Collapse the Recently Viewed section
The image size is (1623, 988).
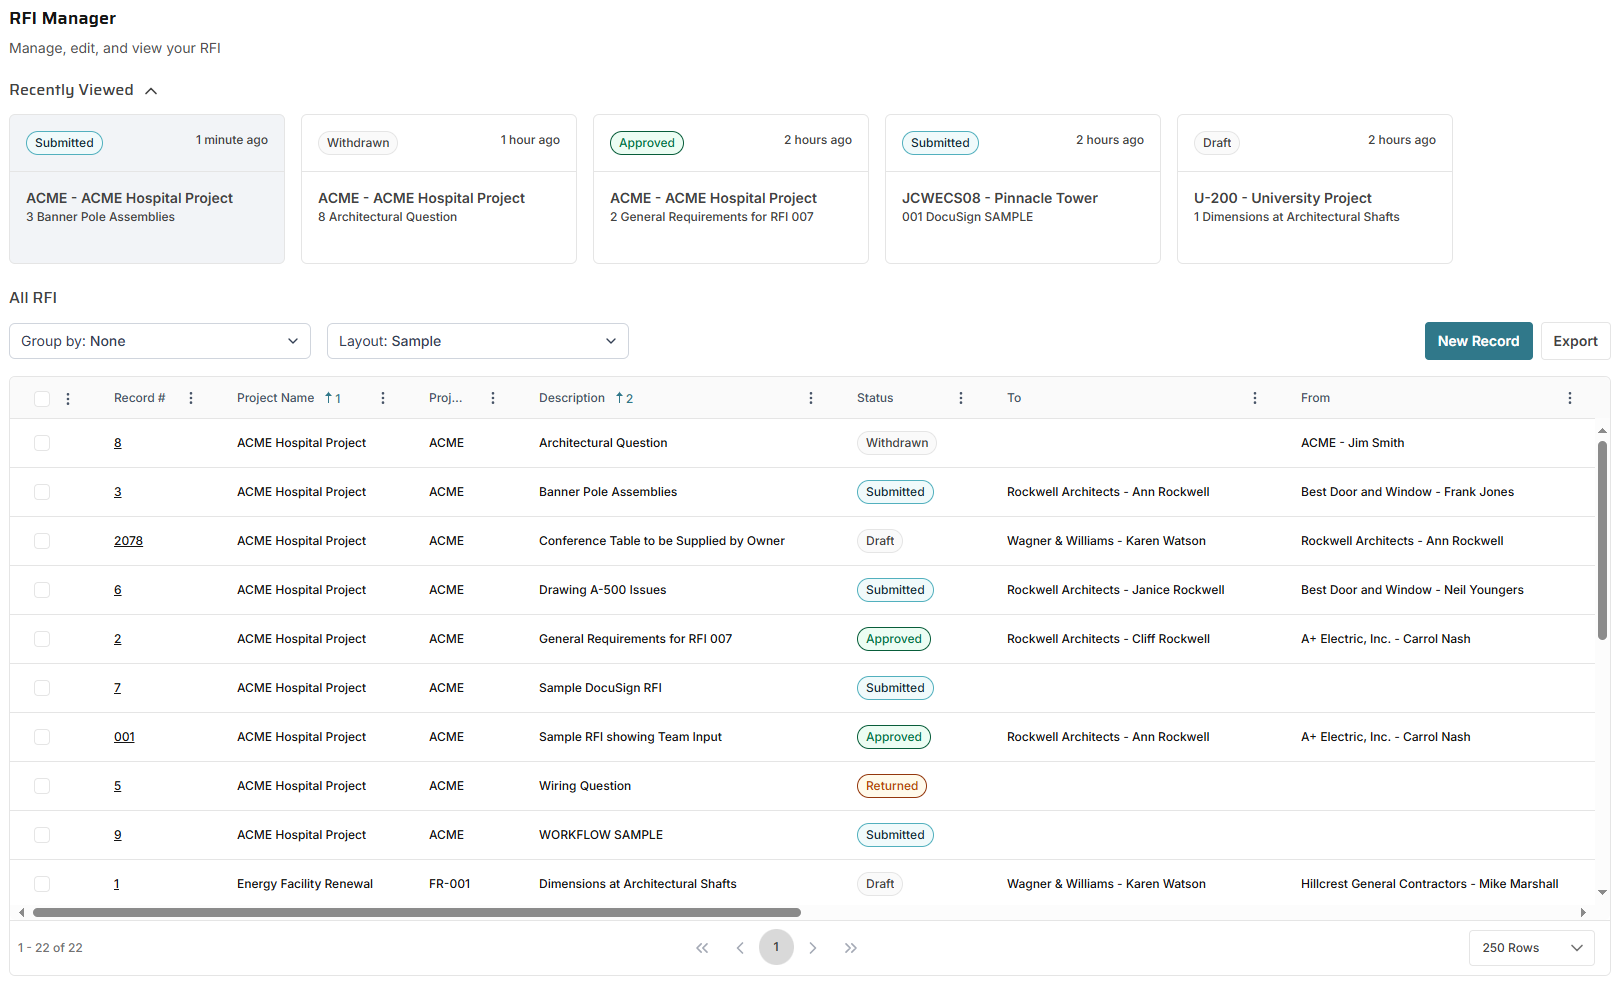pyautogui.click(x=151, y=91)
